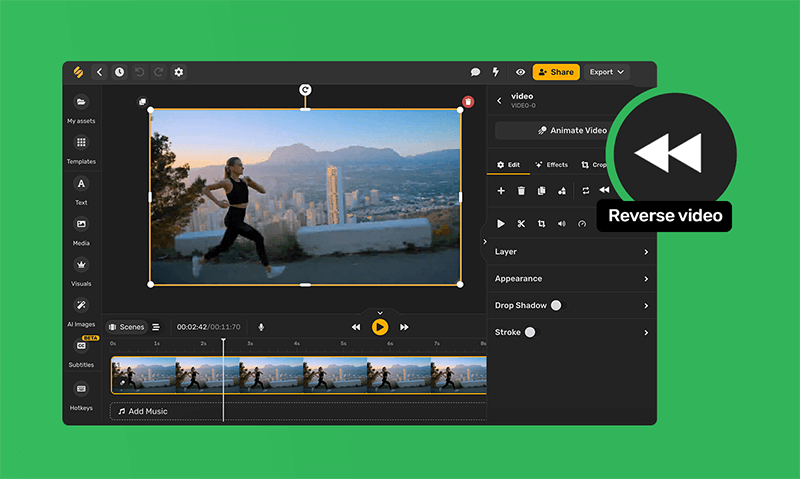This screenshot has height=479, width=800.
Task: Fast forward with the skip-forward button
Action: [404, 327]
